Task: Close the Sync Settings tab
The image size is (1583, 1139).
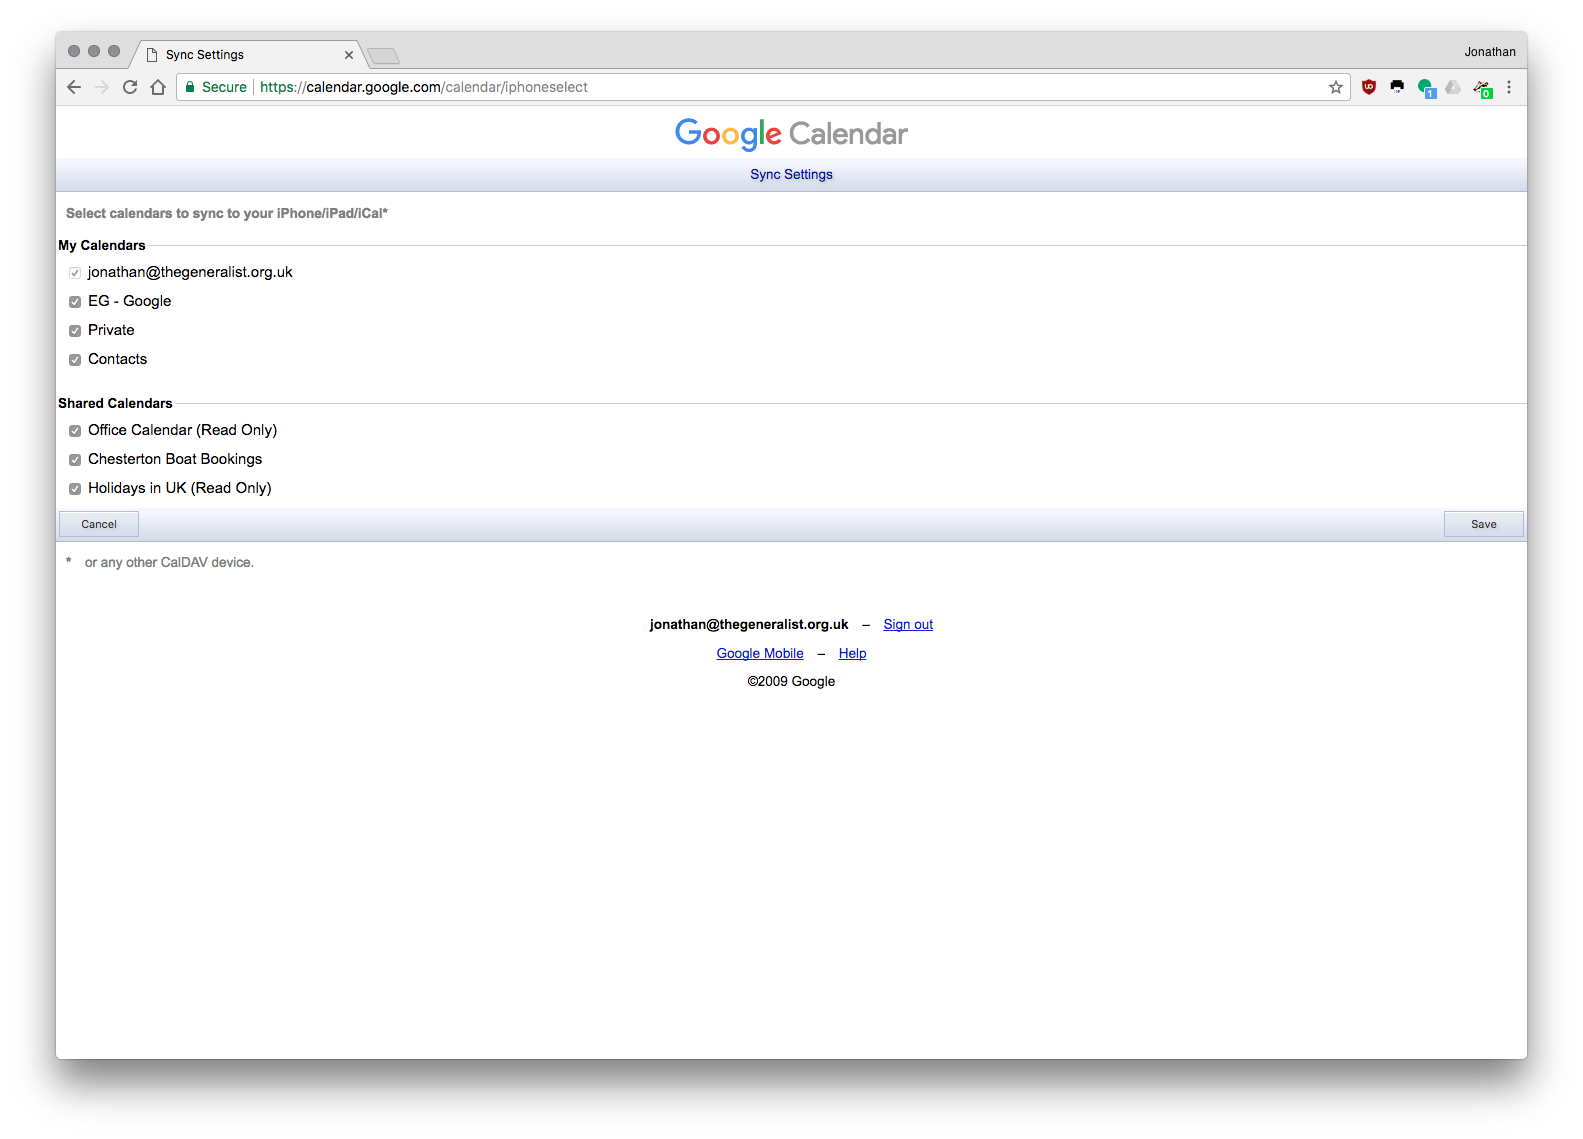Action: coord(349,55)
